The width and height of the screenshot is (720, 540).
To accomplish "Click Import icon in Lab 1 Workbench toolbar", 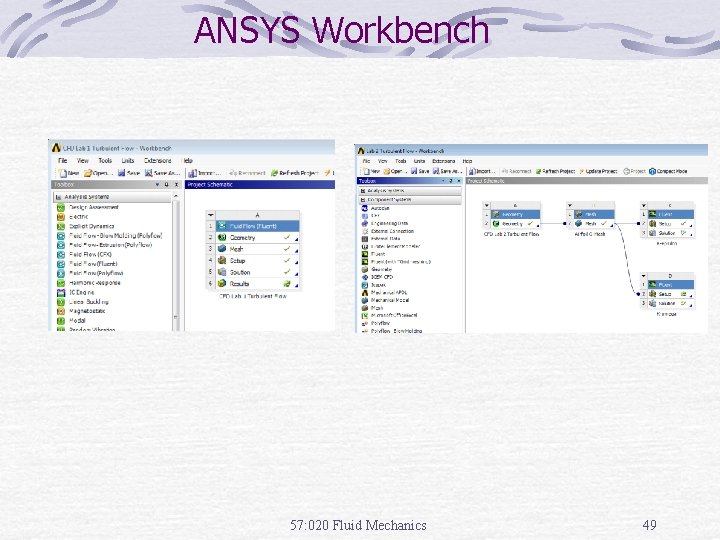I will coord(192,173).
